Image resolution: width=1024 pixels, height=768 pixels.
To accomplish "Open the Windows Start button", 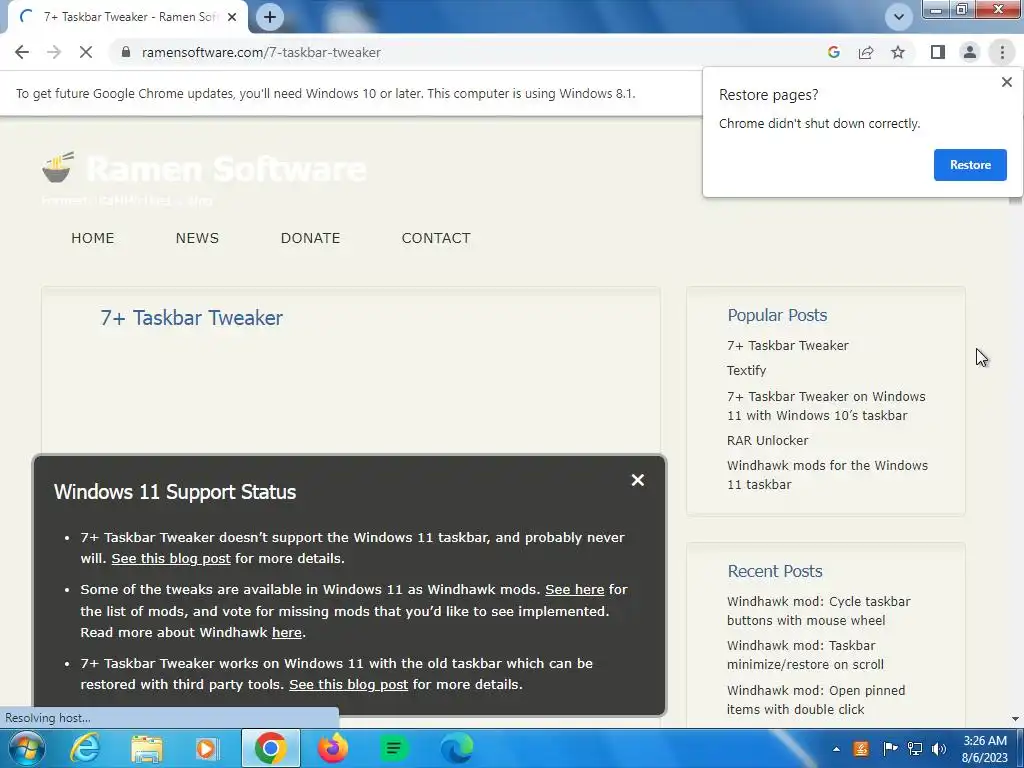I will point(26,748).
